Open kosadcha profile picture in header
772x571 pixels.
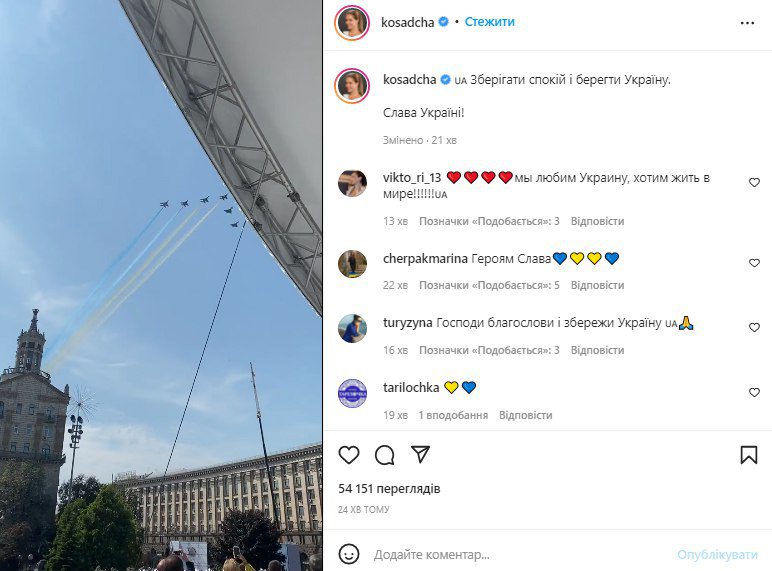[352, 23]
